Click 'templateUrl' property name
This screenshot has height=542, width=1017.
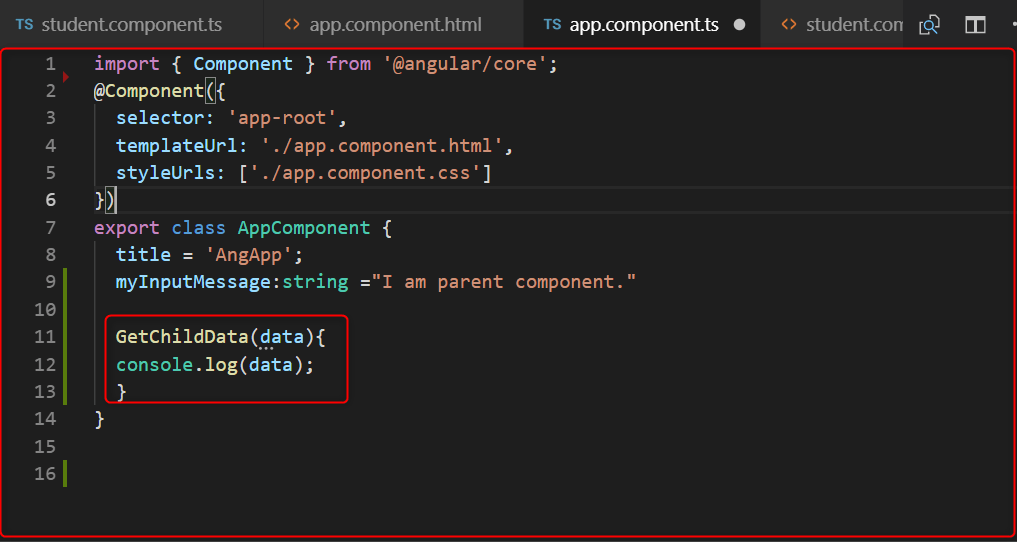[x=176, y=147]
